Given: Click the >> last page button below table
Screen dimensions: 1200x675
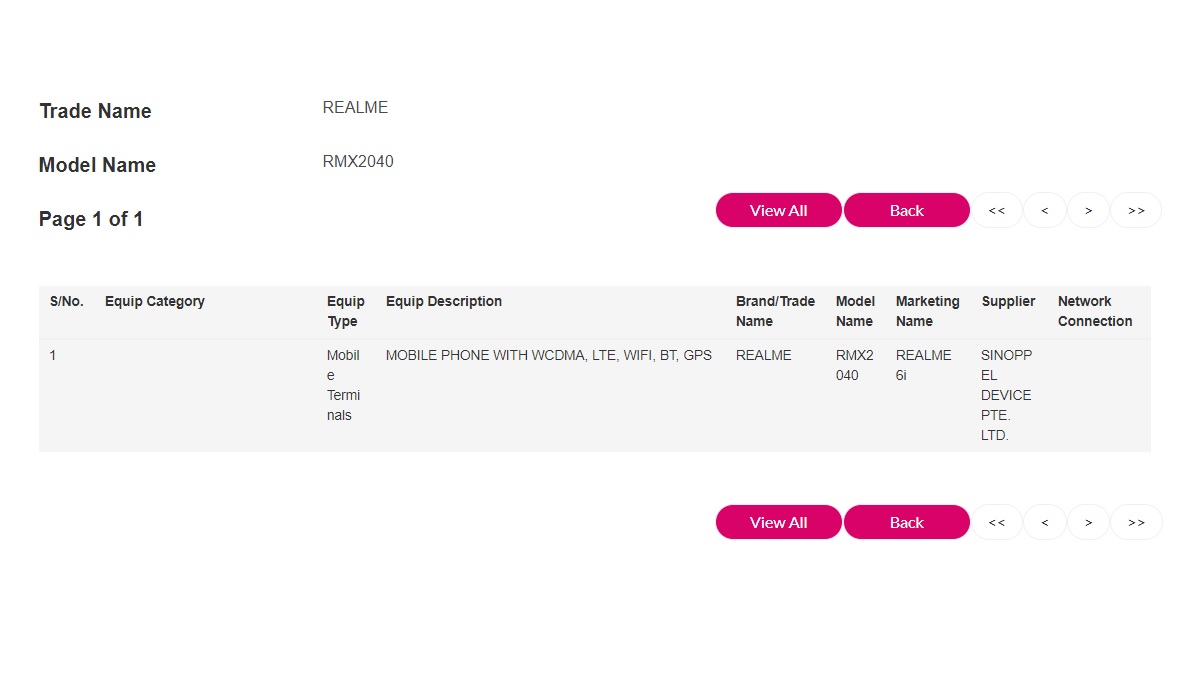Looking at the screenshot, I should 1136,522.
